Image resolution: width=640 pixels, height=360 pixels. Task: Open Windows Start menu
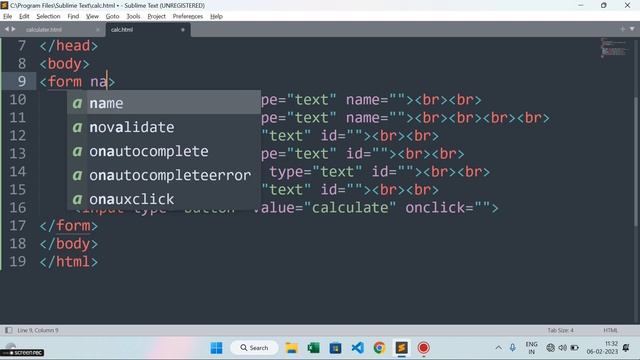point(216,348)
